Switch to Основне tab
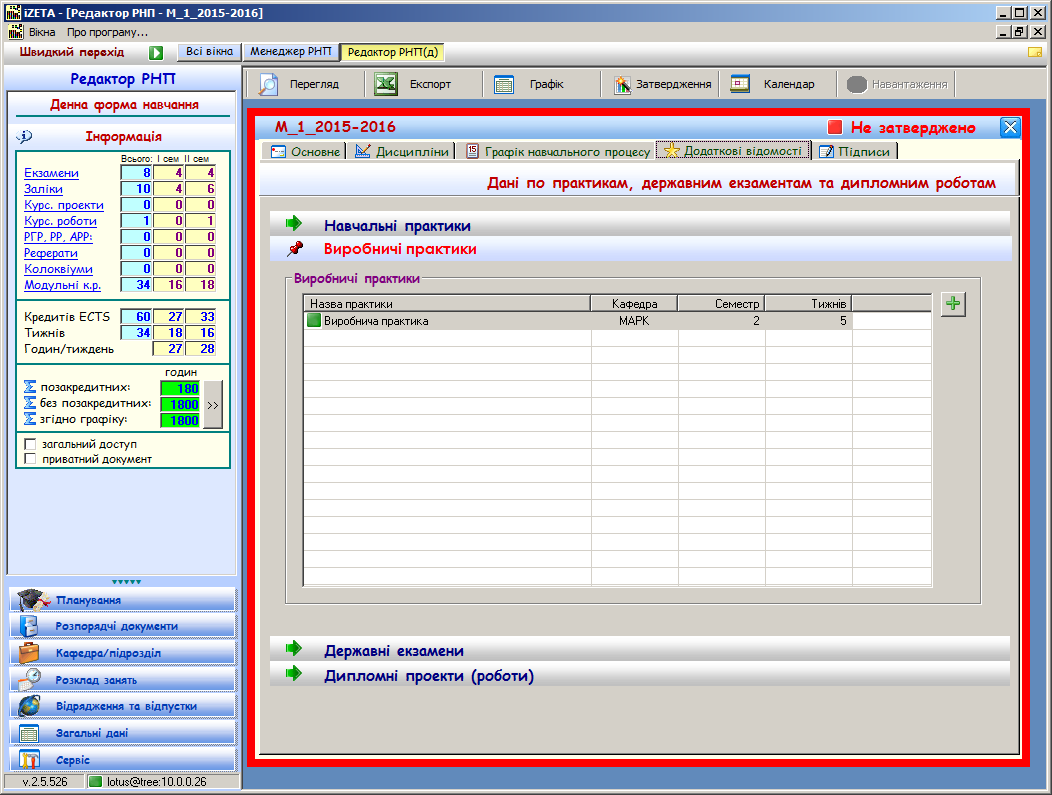 tap(305, 152)
